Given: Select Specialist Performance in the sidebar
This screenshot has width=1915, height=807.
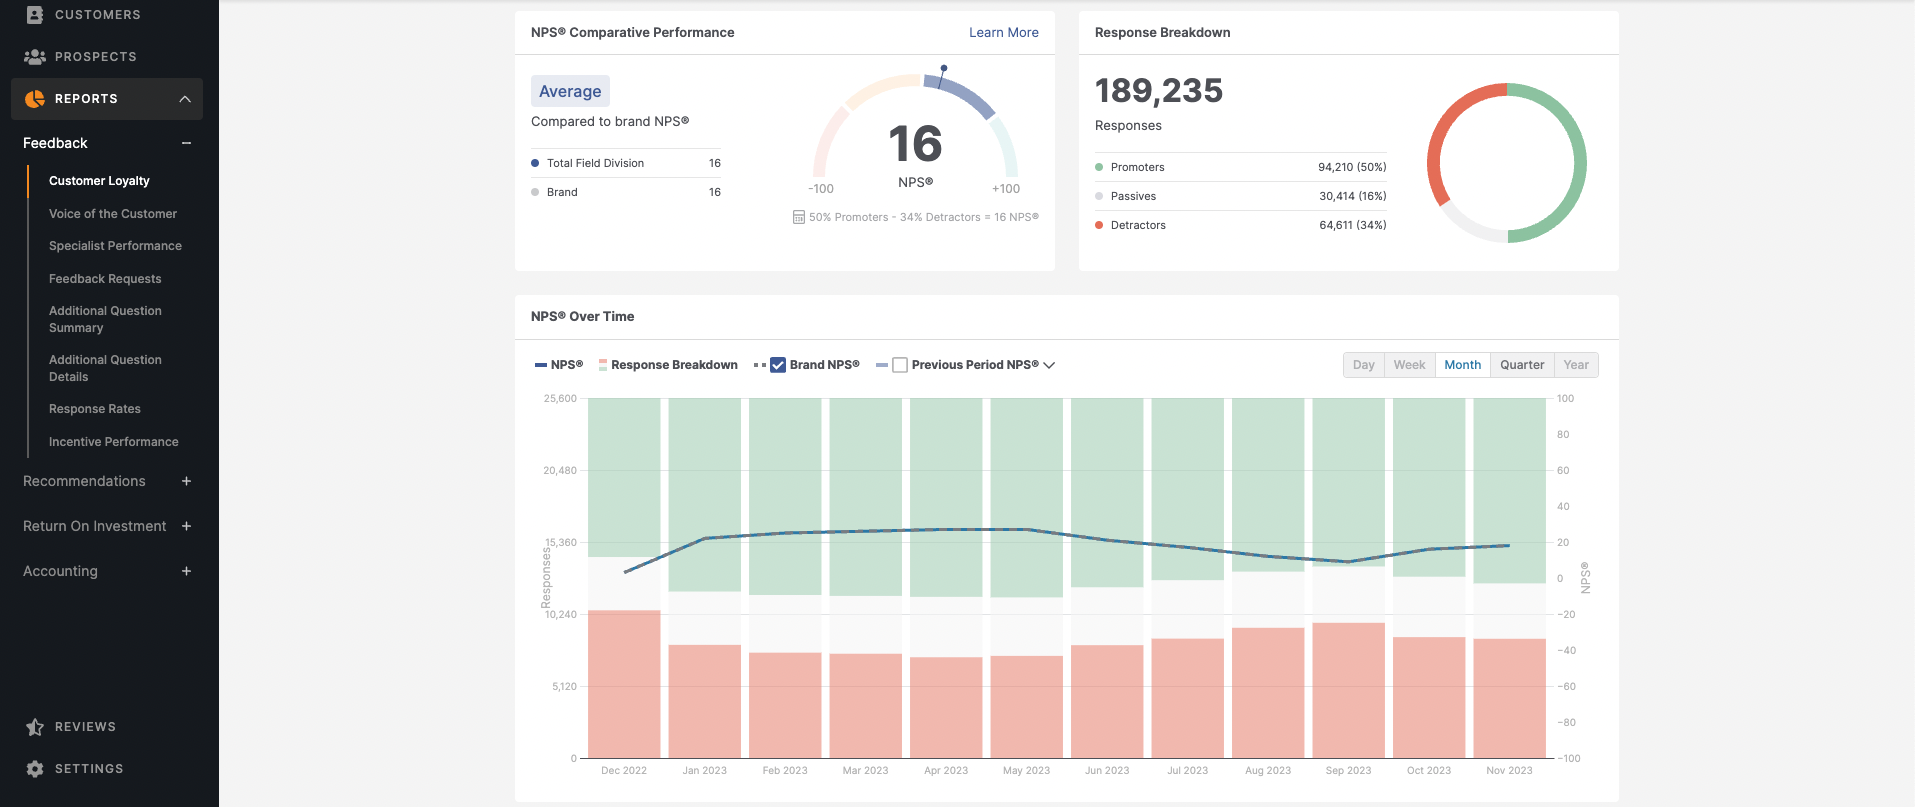Looking at the screenshot, I should [115, 246].
